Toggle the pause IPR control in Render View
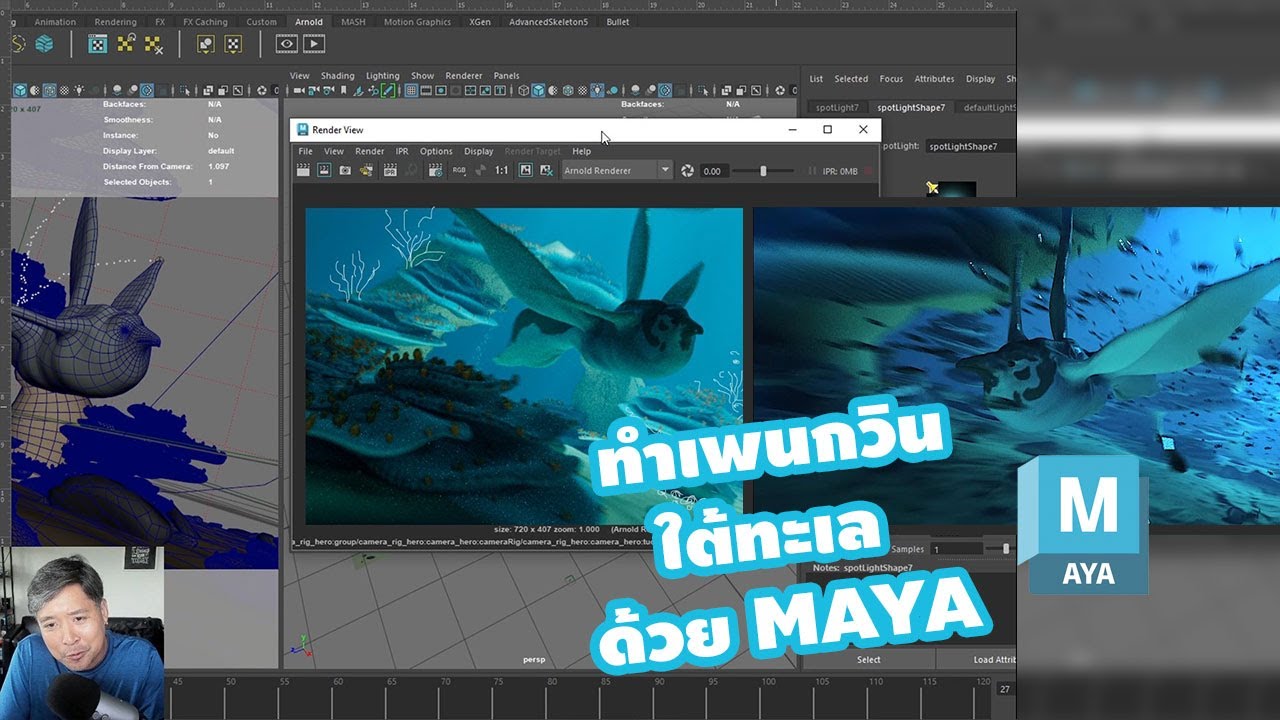The height and width of the screenshot is (720, 1280). pos(812,171)
